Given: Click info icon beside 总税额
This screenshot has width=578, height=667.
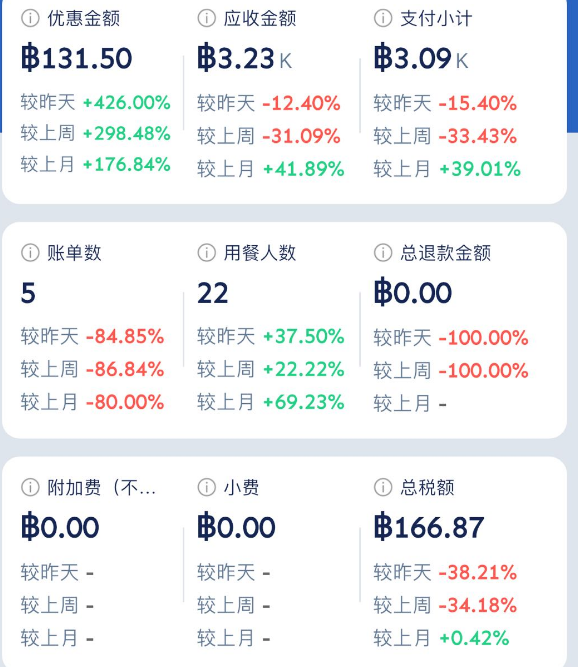Looking at the screenshot, I should 383,487.
